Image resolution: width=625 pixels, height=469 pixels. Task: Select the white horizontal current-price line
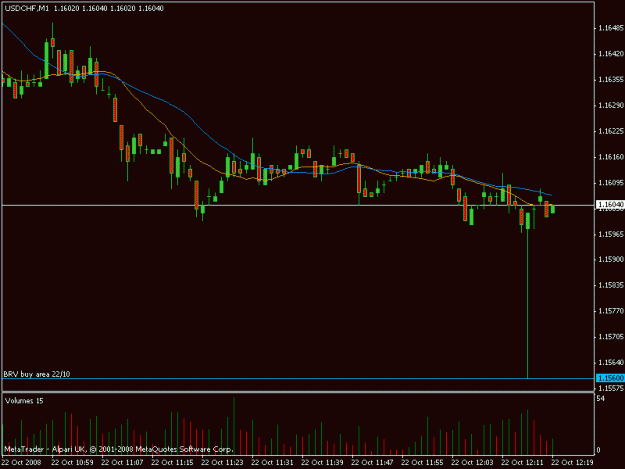point(298,205)
